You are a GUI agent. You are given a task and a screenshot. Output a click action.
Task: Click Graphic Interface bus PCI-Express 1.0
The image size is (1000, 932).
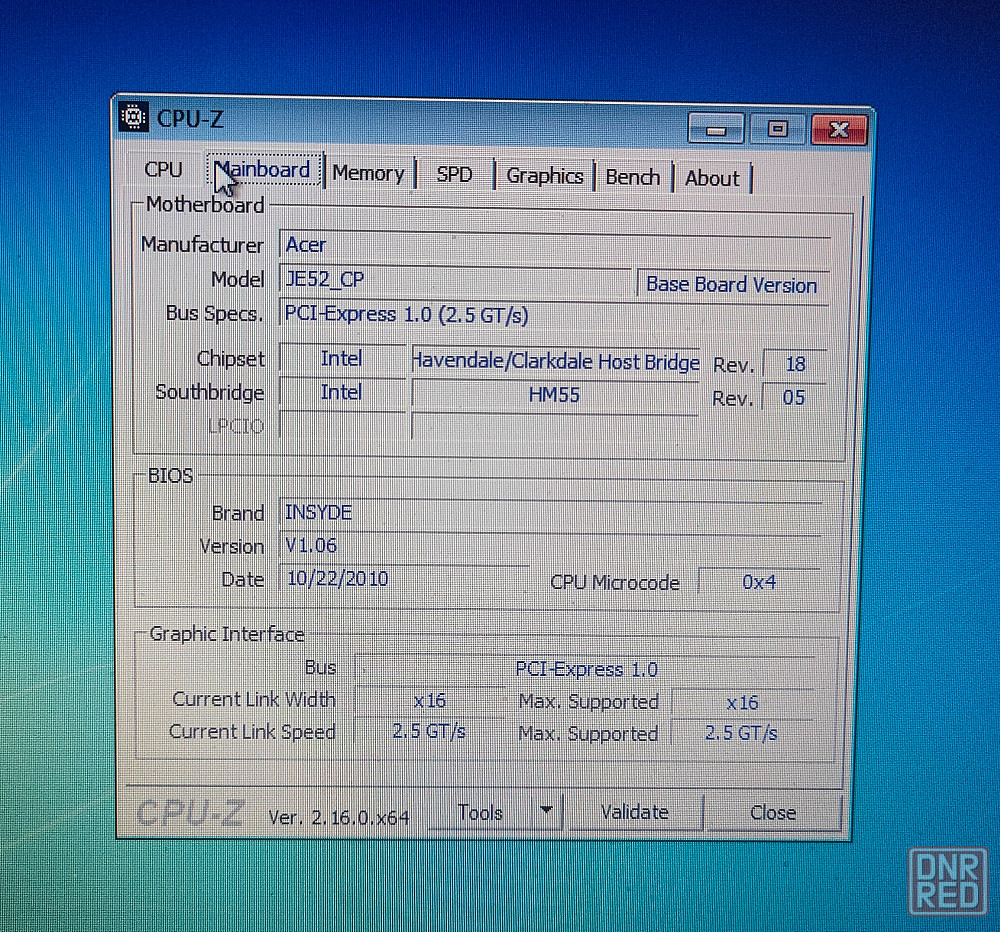[585, 669]
